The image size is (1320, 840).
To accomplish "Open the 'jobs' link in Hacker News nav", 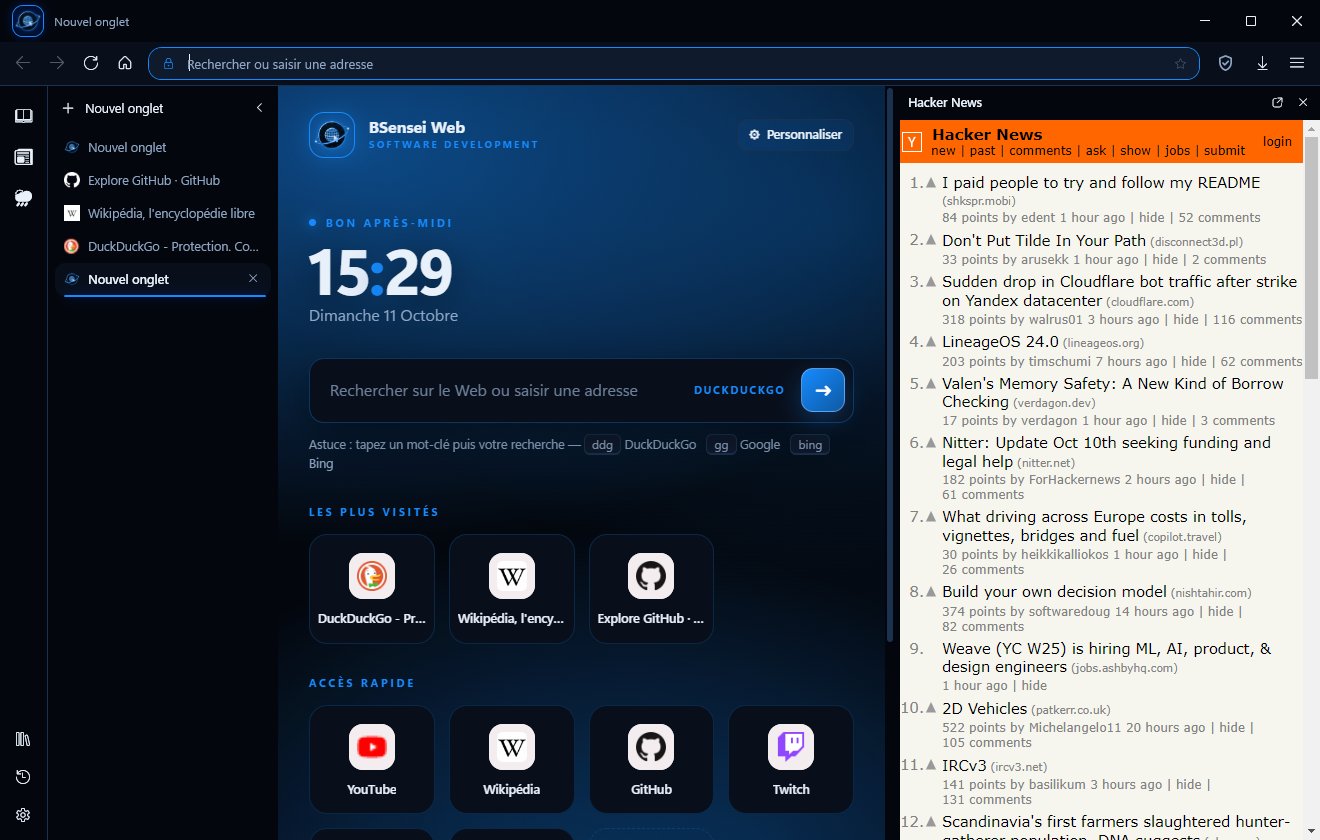I will pos(1178,151).
